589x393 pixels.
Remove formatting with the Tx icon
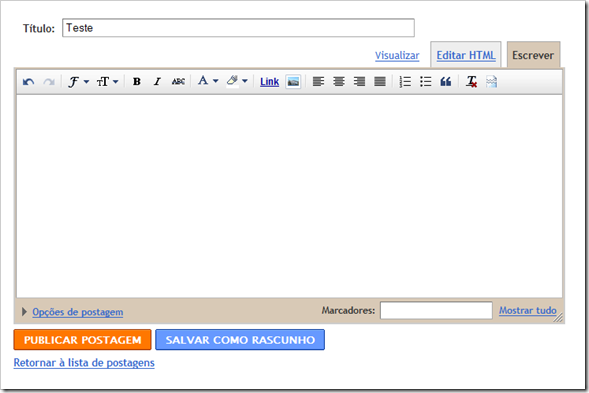pos(471,82)
